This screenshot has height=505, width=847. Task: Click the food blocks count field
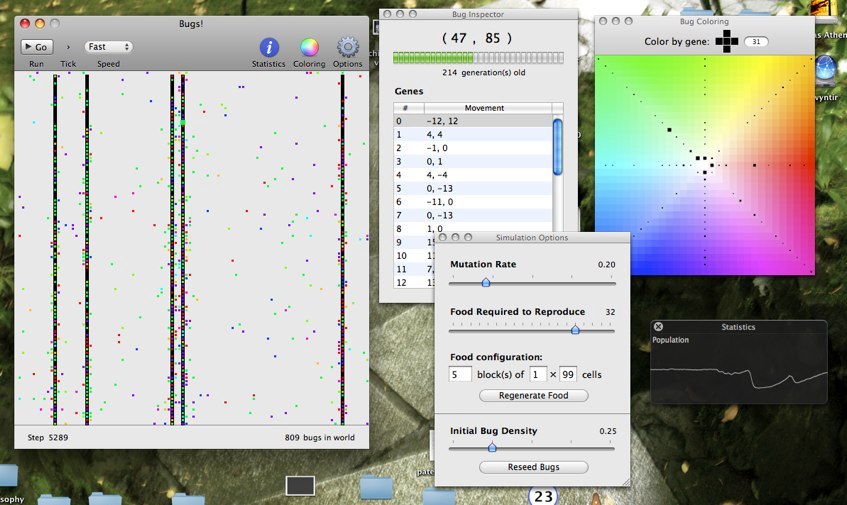[x=460, y=374]
